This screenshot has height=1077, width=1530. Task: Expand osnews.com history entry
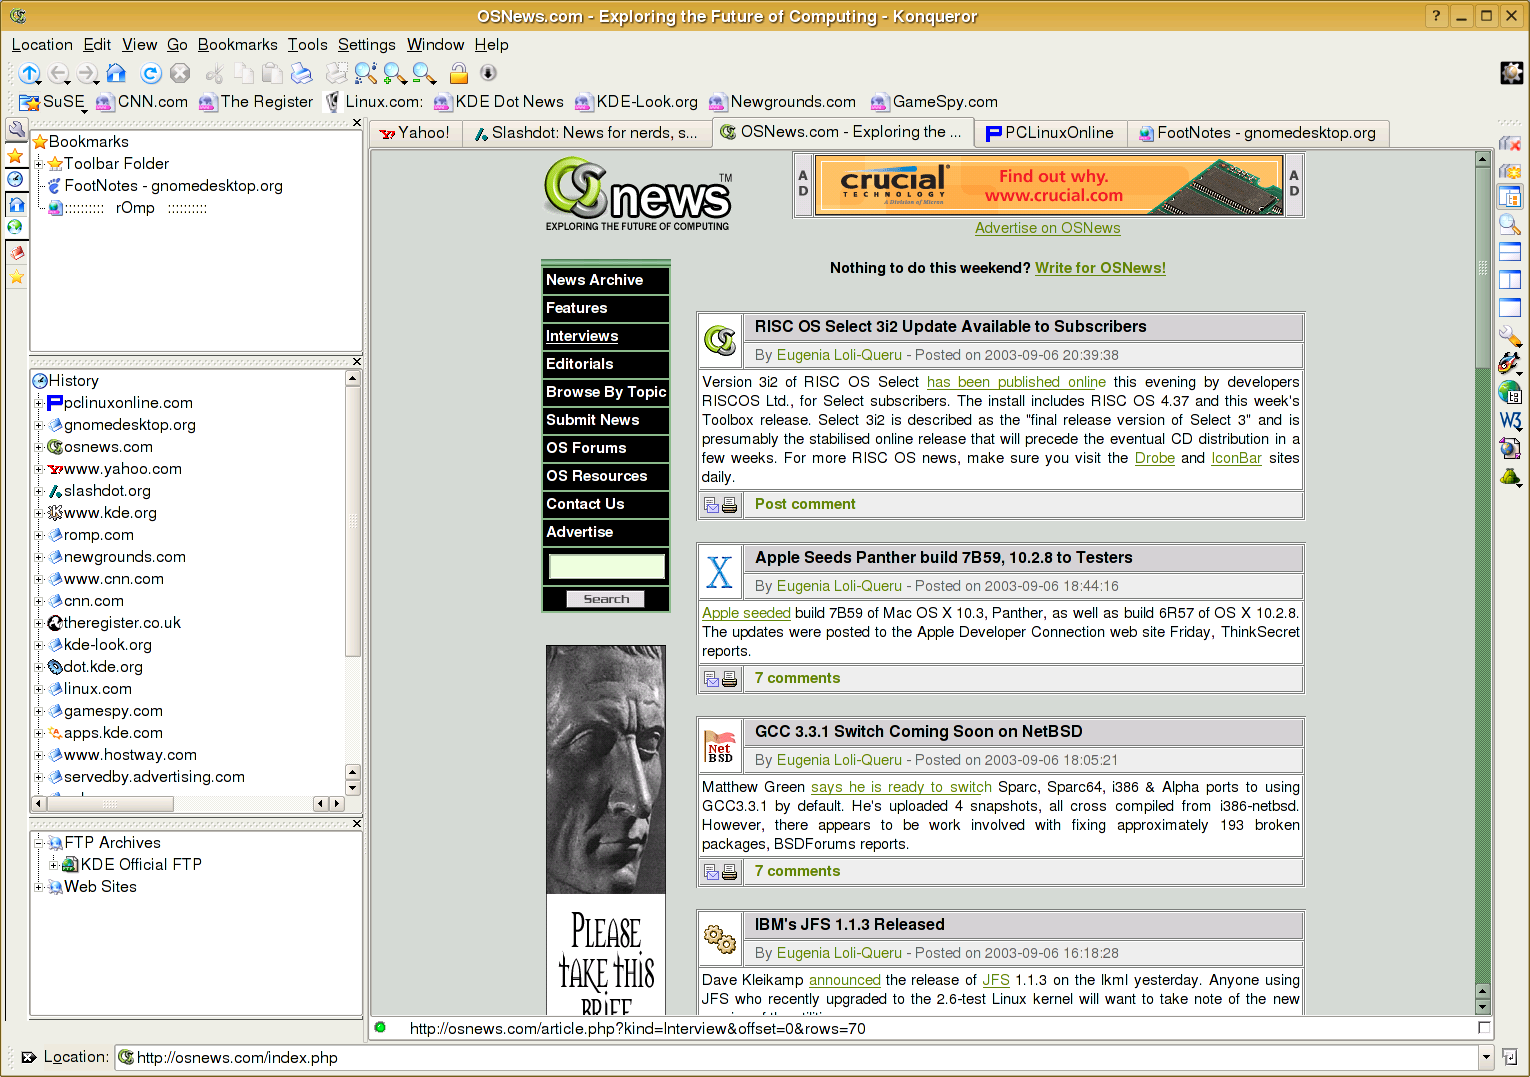(x=40, y=447)
